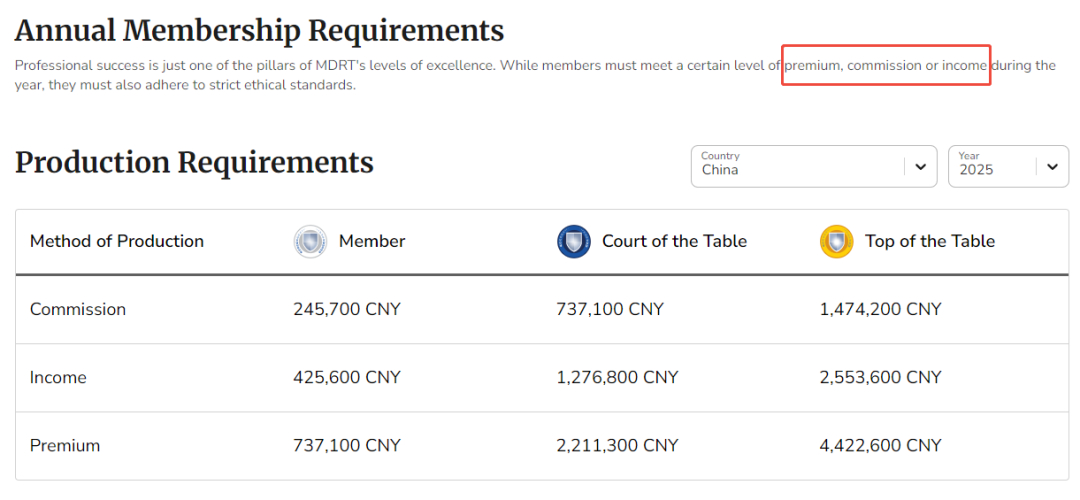Click the 425,600 CNY cell
Image resolution: width=1080 pixels, height=500 pixels.
[x=346, y=377]
